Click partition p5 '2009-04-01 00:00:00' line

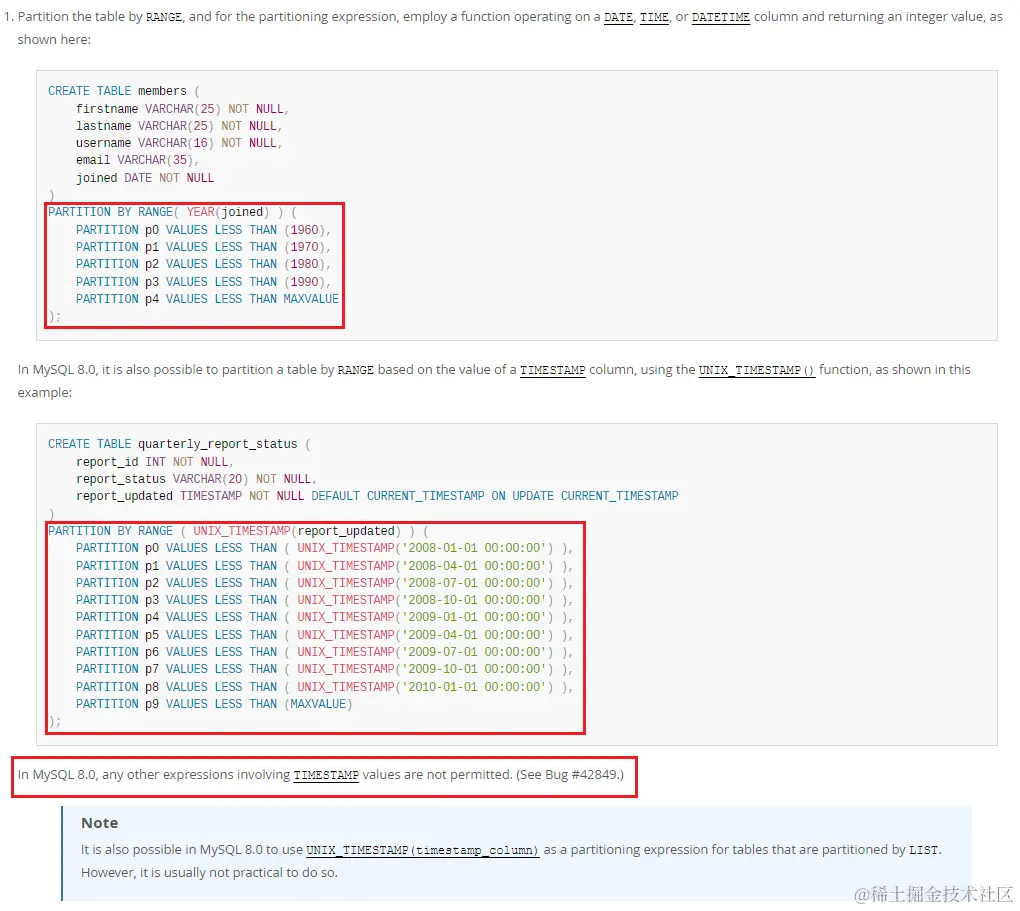324,635
